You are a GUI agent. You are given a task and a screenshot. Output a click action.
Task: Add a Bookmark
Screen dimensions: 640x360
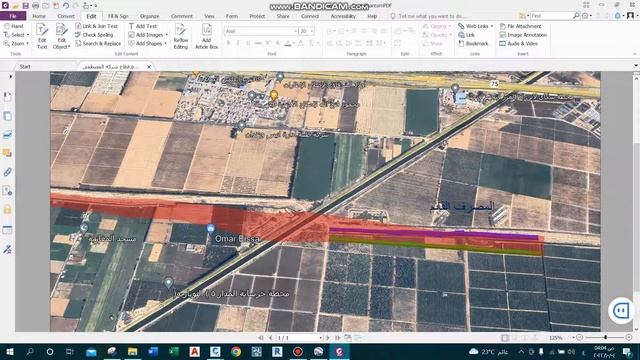[x=473, y=43]
